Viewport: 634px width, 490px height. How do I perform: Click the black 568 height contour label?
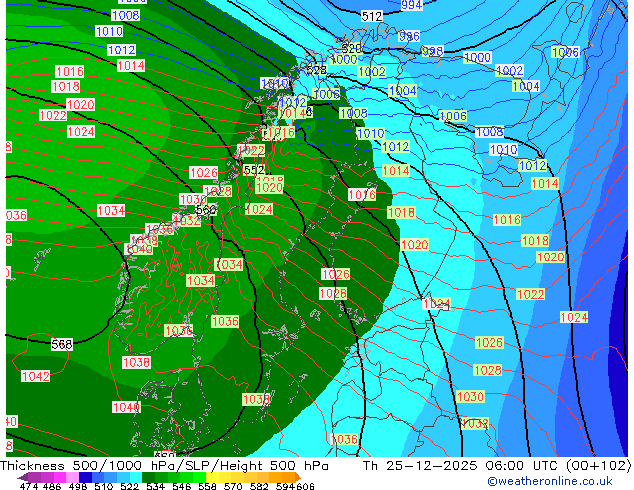pyautogui.click(x=62, y=344)
